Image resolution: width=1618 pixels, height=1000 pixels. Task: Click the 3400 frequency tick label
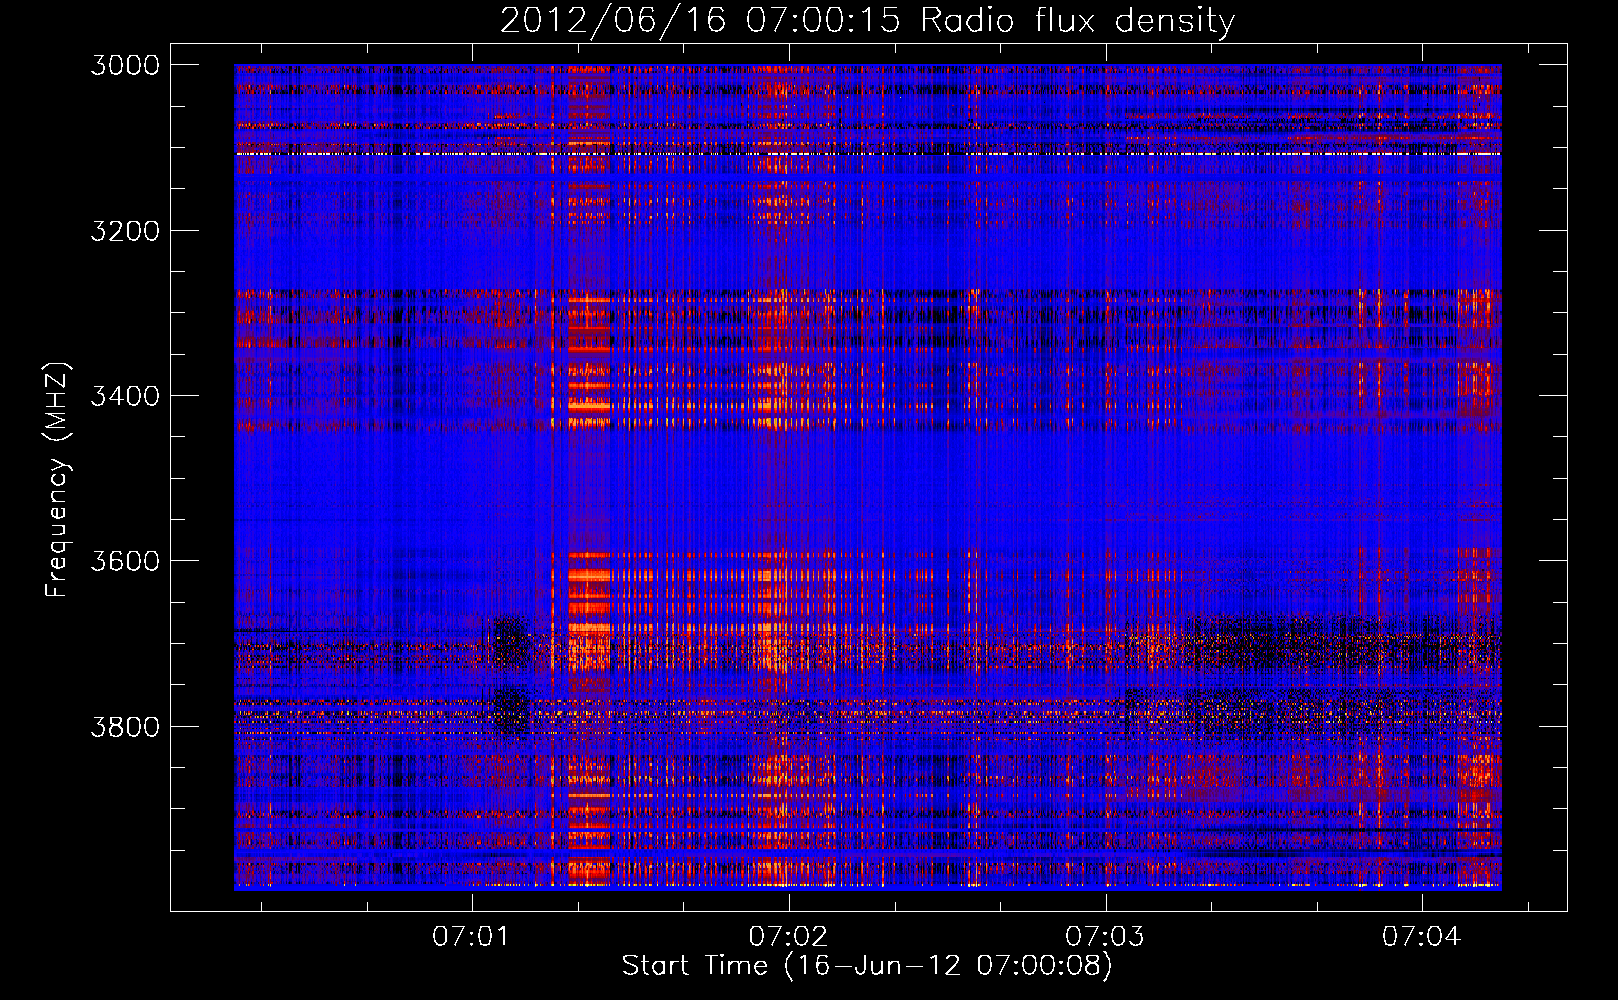pos(125,396)
